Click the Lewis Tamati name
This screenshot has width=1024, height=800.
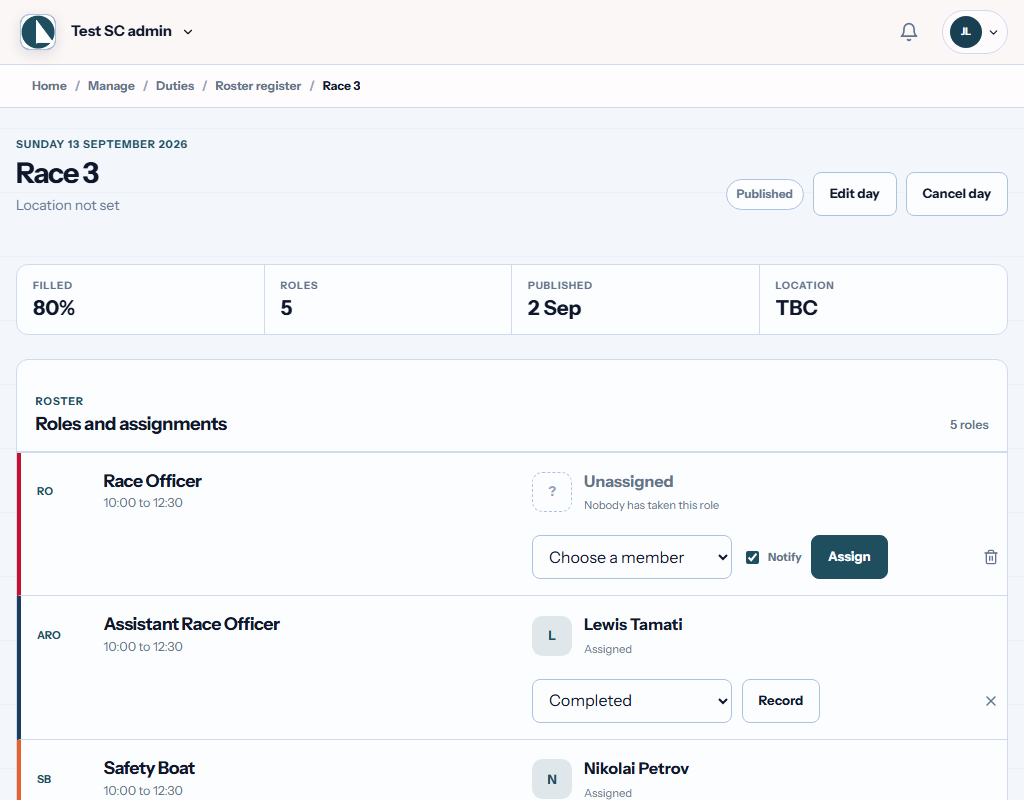[x=633, y=625]
